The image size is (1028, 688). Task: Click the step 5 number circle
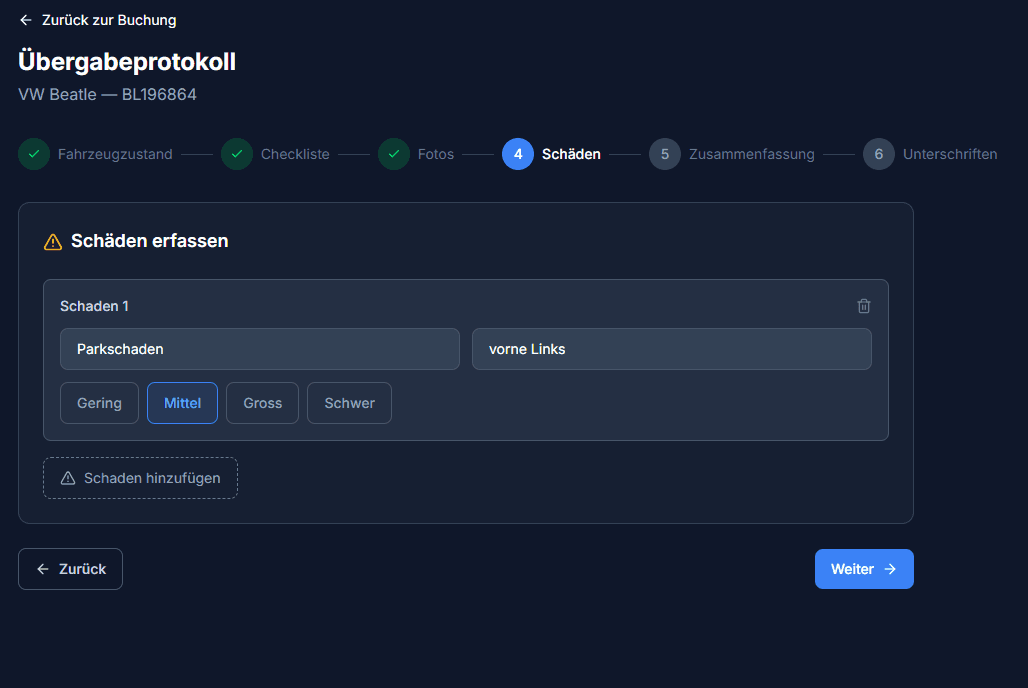click(665, 154)
